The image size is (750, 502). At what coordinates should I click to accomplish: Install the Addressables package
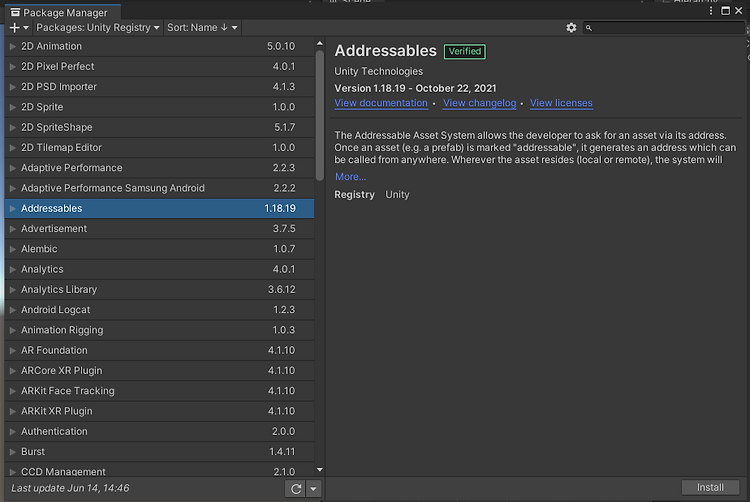710,487
